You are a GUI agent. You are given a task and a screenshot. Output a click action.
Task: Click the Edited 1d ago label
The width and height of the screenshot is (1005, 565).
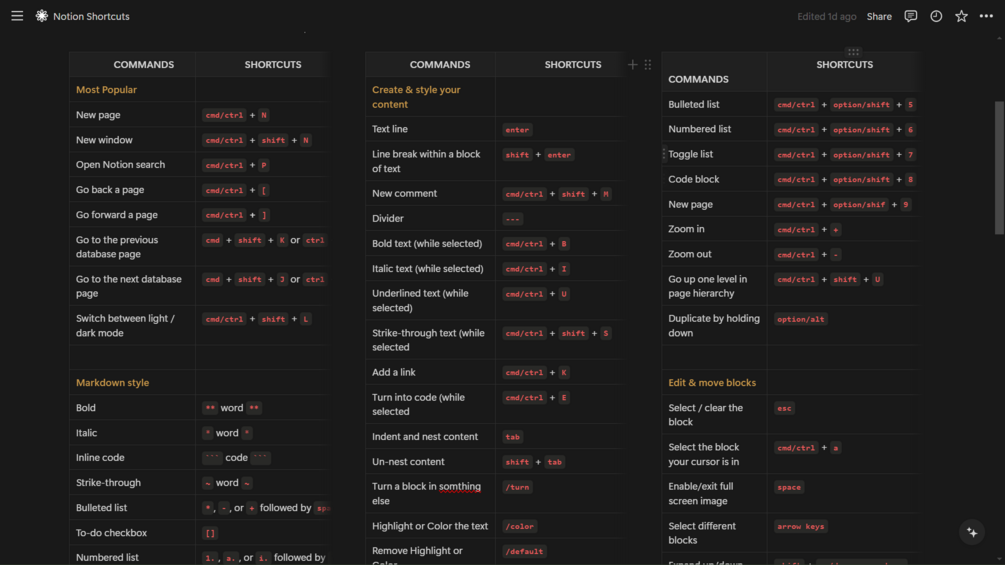[x=826, y=17]
